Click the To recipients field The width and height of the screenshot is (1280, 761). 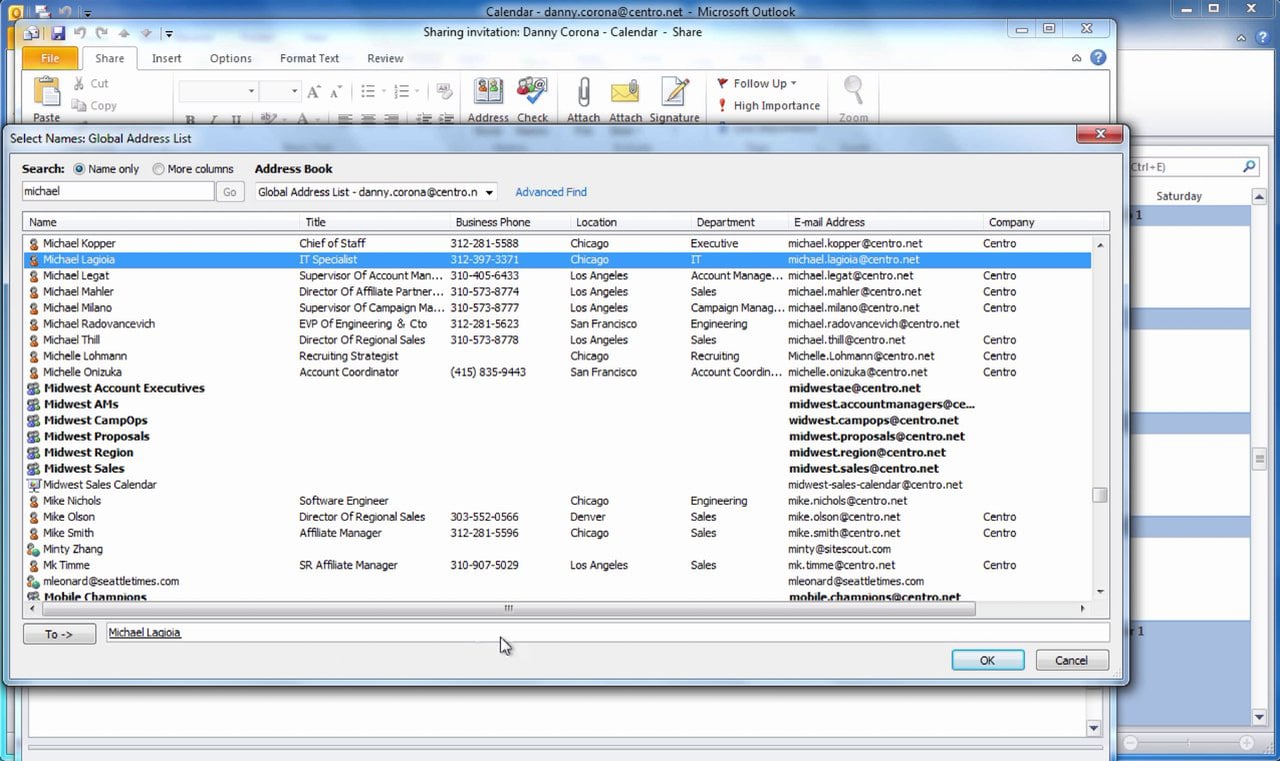pyautogui.click(x=608, y=632)
